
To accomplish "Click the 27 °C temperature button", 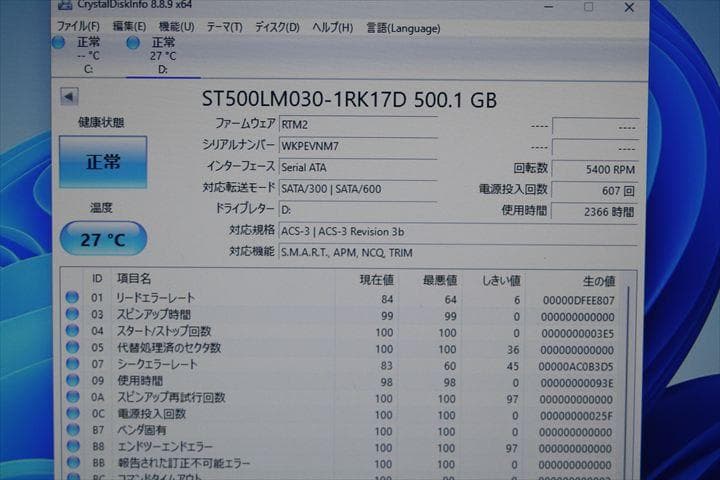I will pos(103,239).
